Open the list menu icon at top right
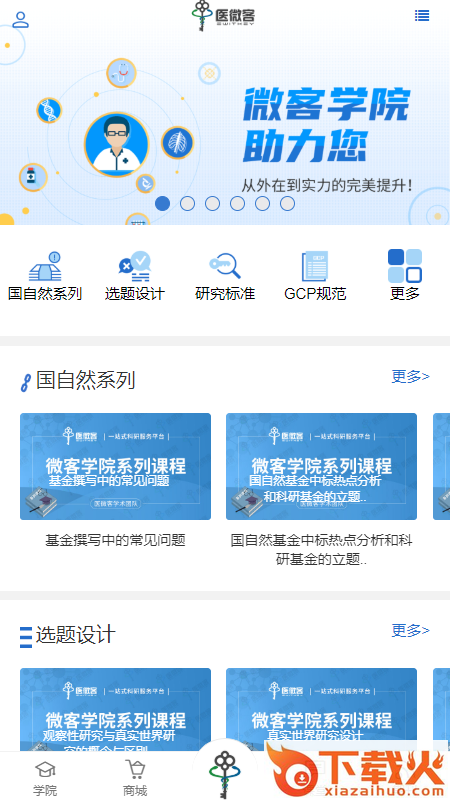Image resolution: width=450 pixels, height=800 pixels. click(x=422, y=16)
